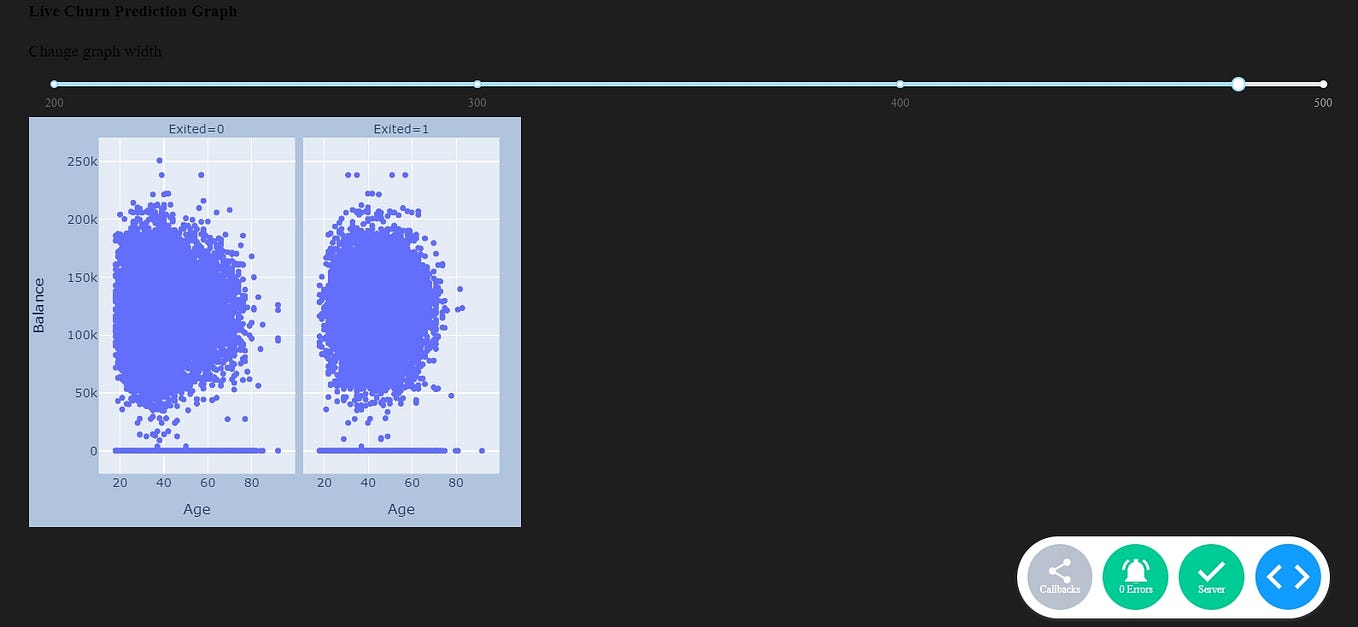Screen dimensions: 1358x627
Task: Select the green error notification circle
Action: 1135,577
